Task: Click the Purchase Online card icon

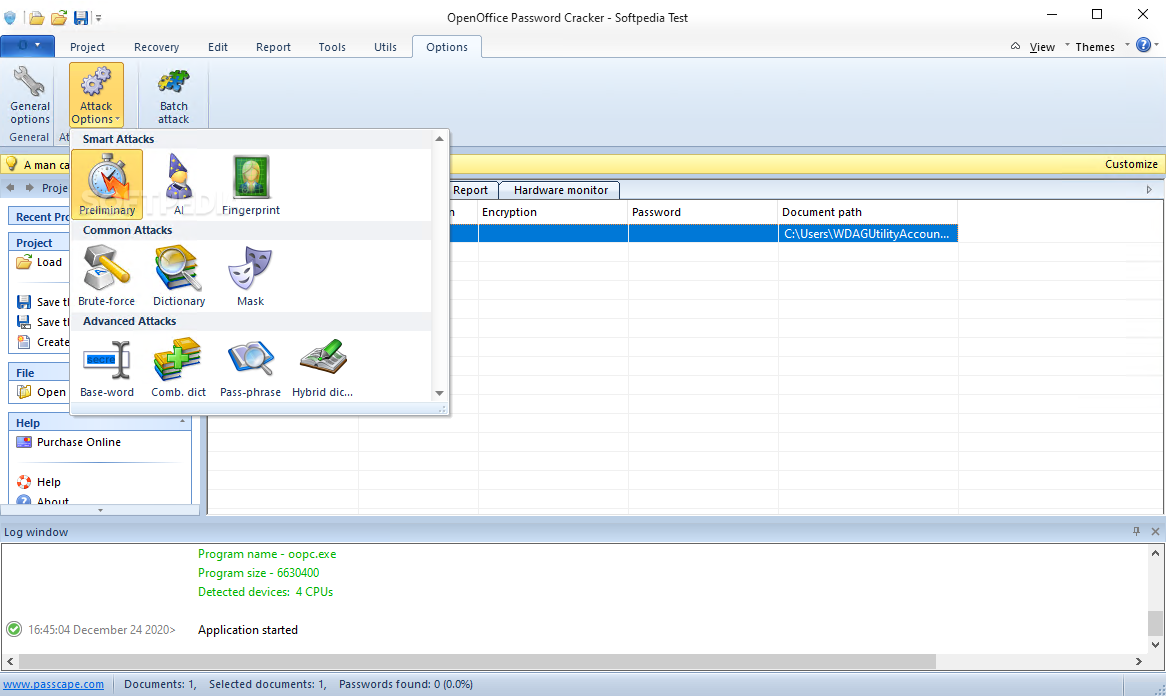Action: coord(24,442)
